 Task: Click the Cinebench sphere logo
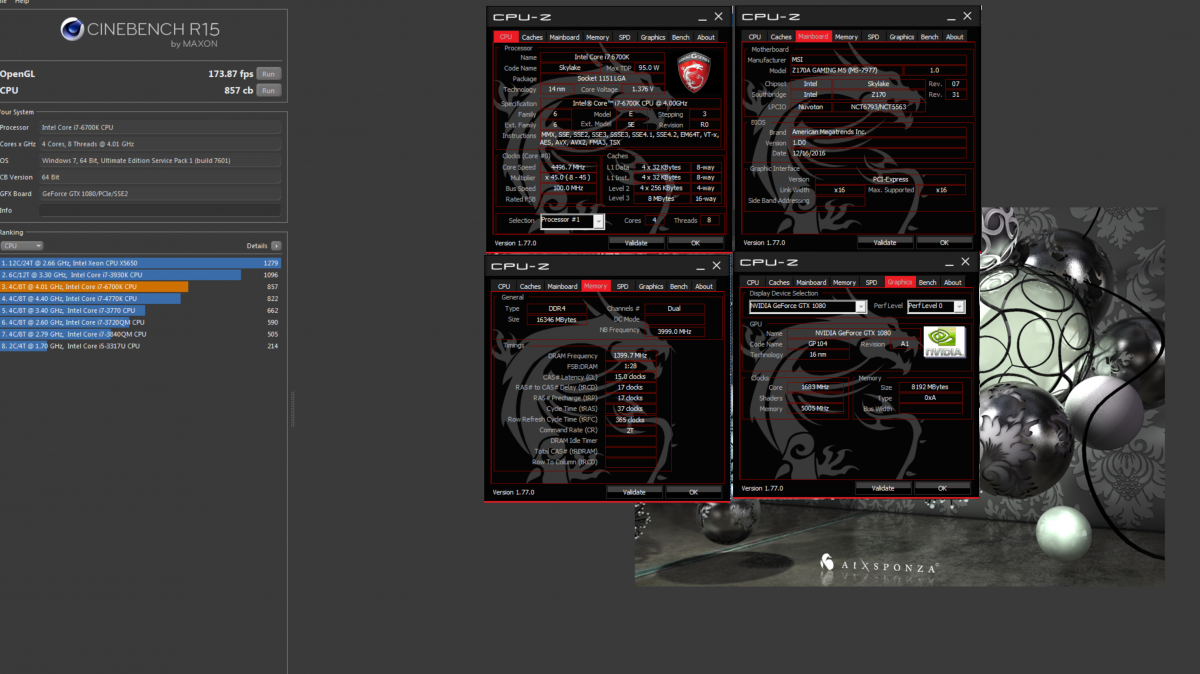click(73, 31)
